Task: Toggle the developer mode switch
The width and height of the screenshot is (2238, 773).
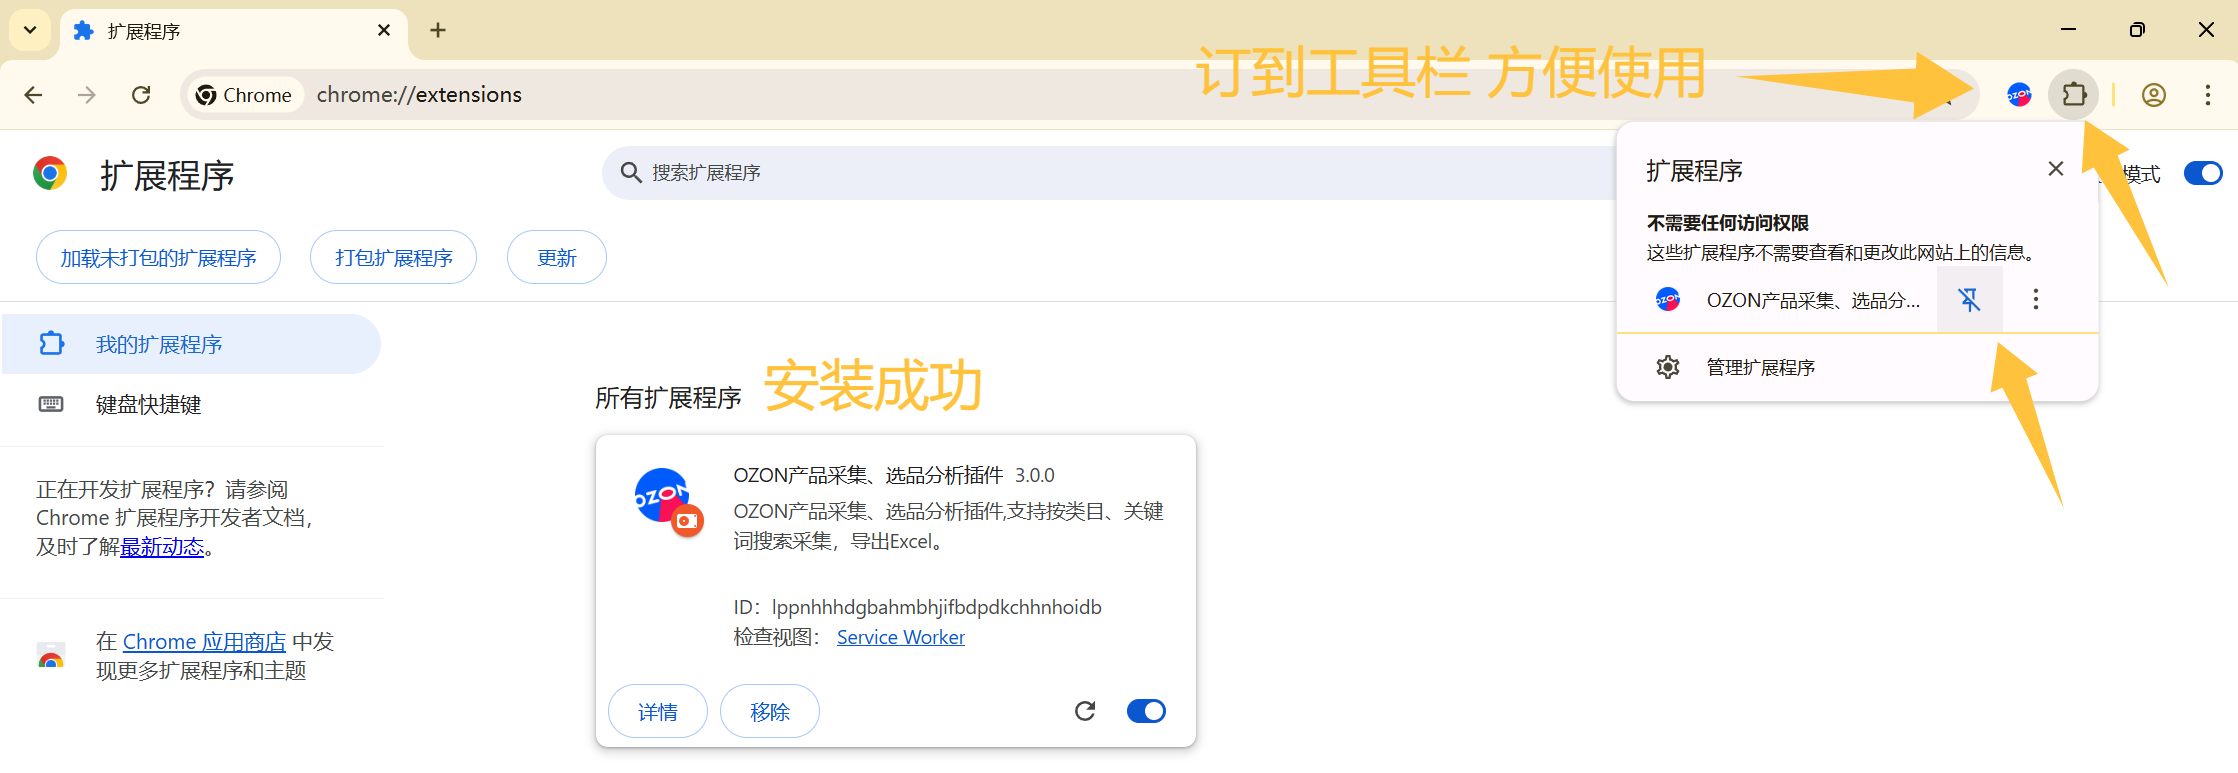Action: tap(2203, 173)
